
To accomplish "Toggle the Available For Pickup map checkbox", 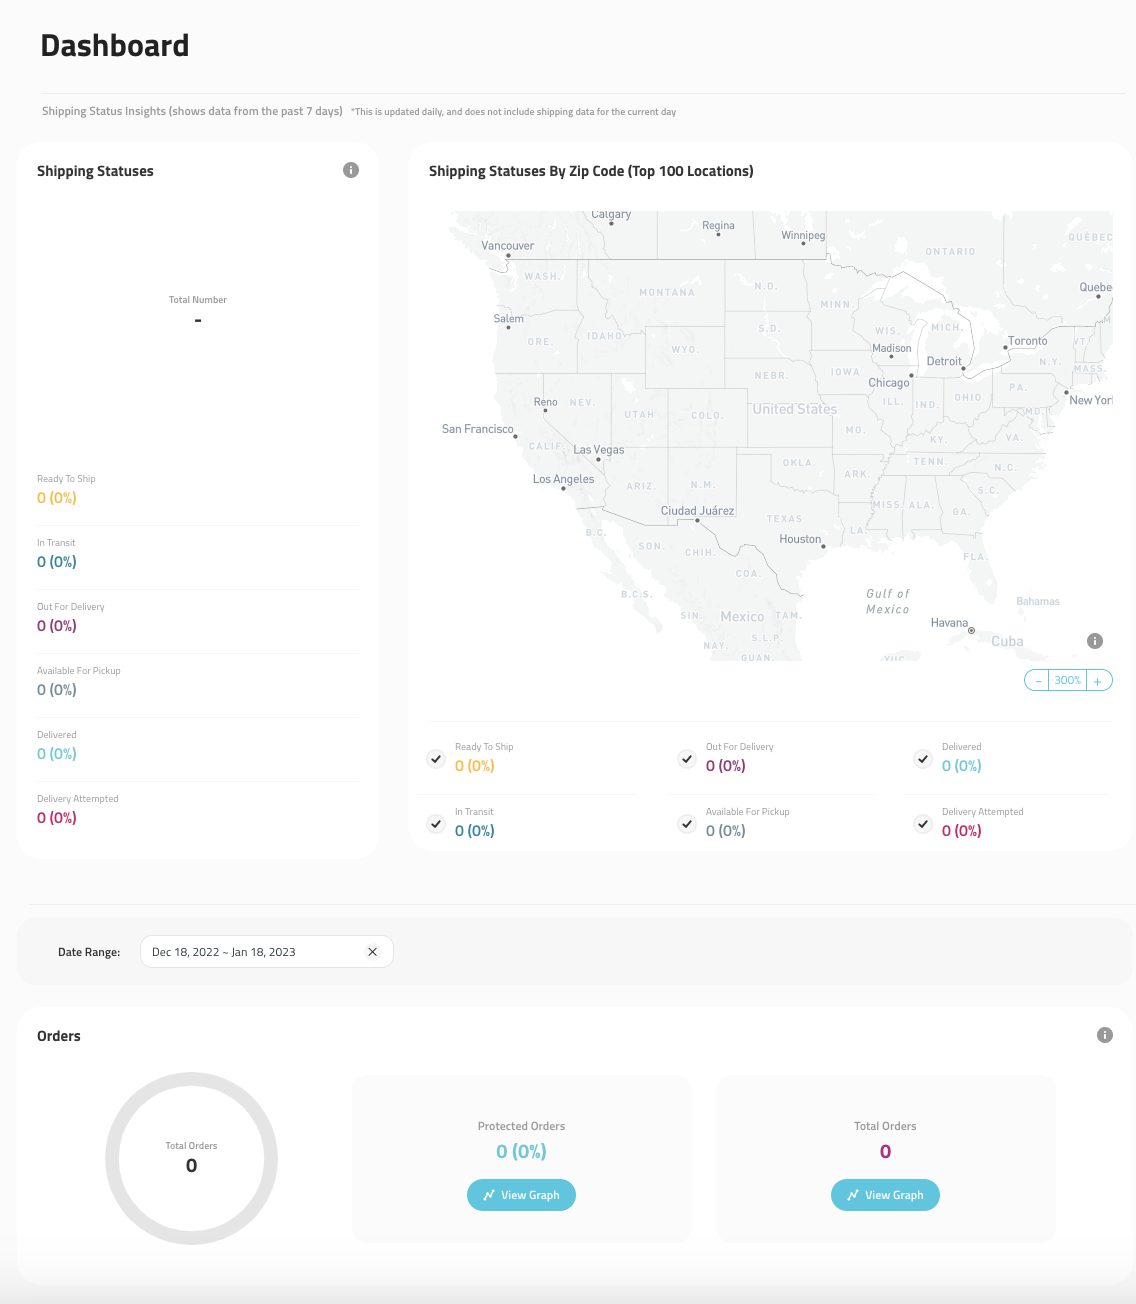I will coord(687,824).
